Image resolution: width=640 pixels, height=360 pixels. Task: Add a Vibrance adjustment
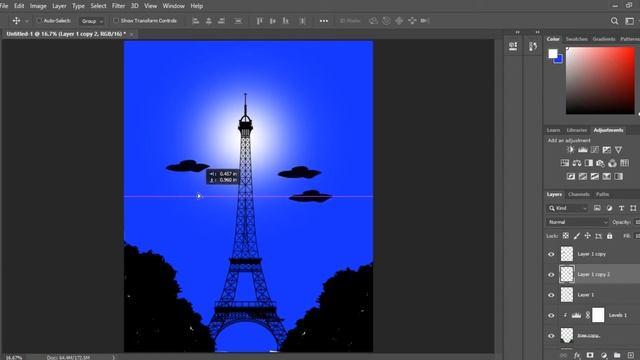pos(618,150)
